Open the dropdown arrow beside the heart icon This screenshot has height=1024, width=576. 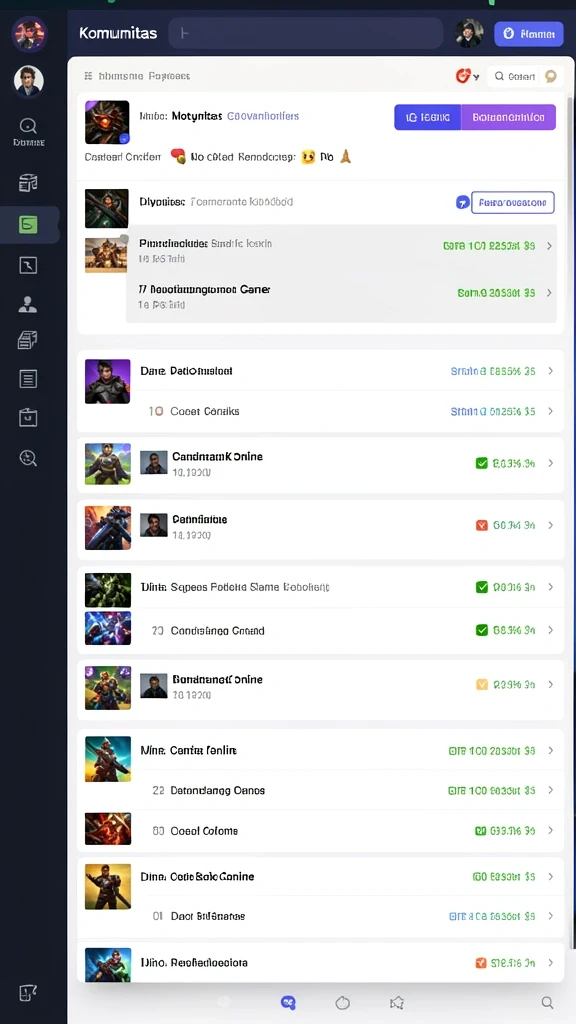click(x=476, y=77)
